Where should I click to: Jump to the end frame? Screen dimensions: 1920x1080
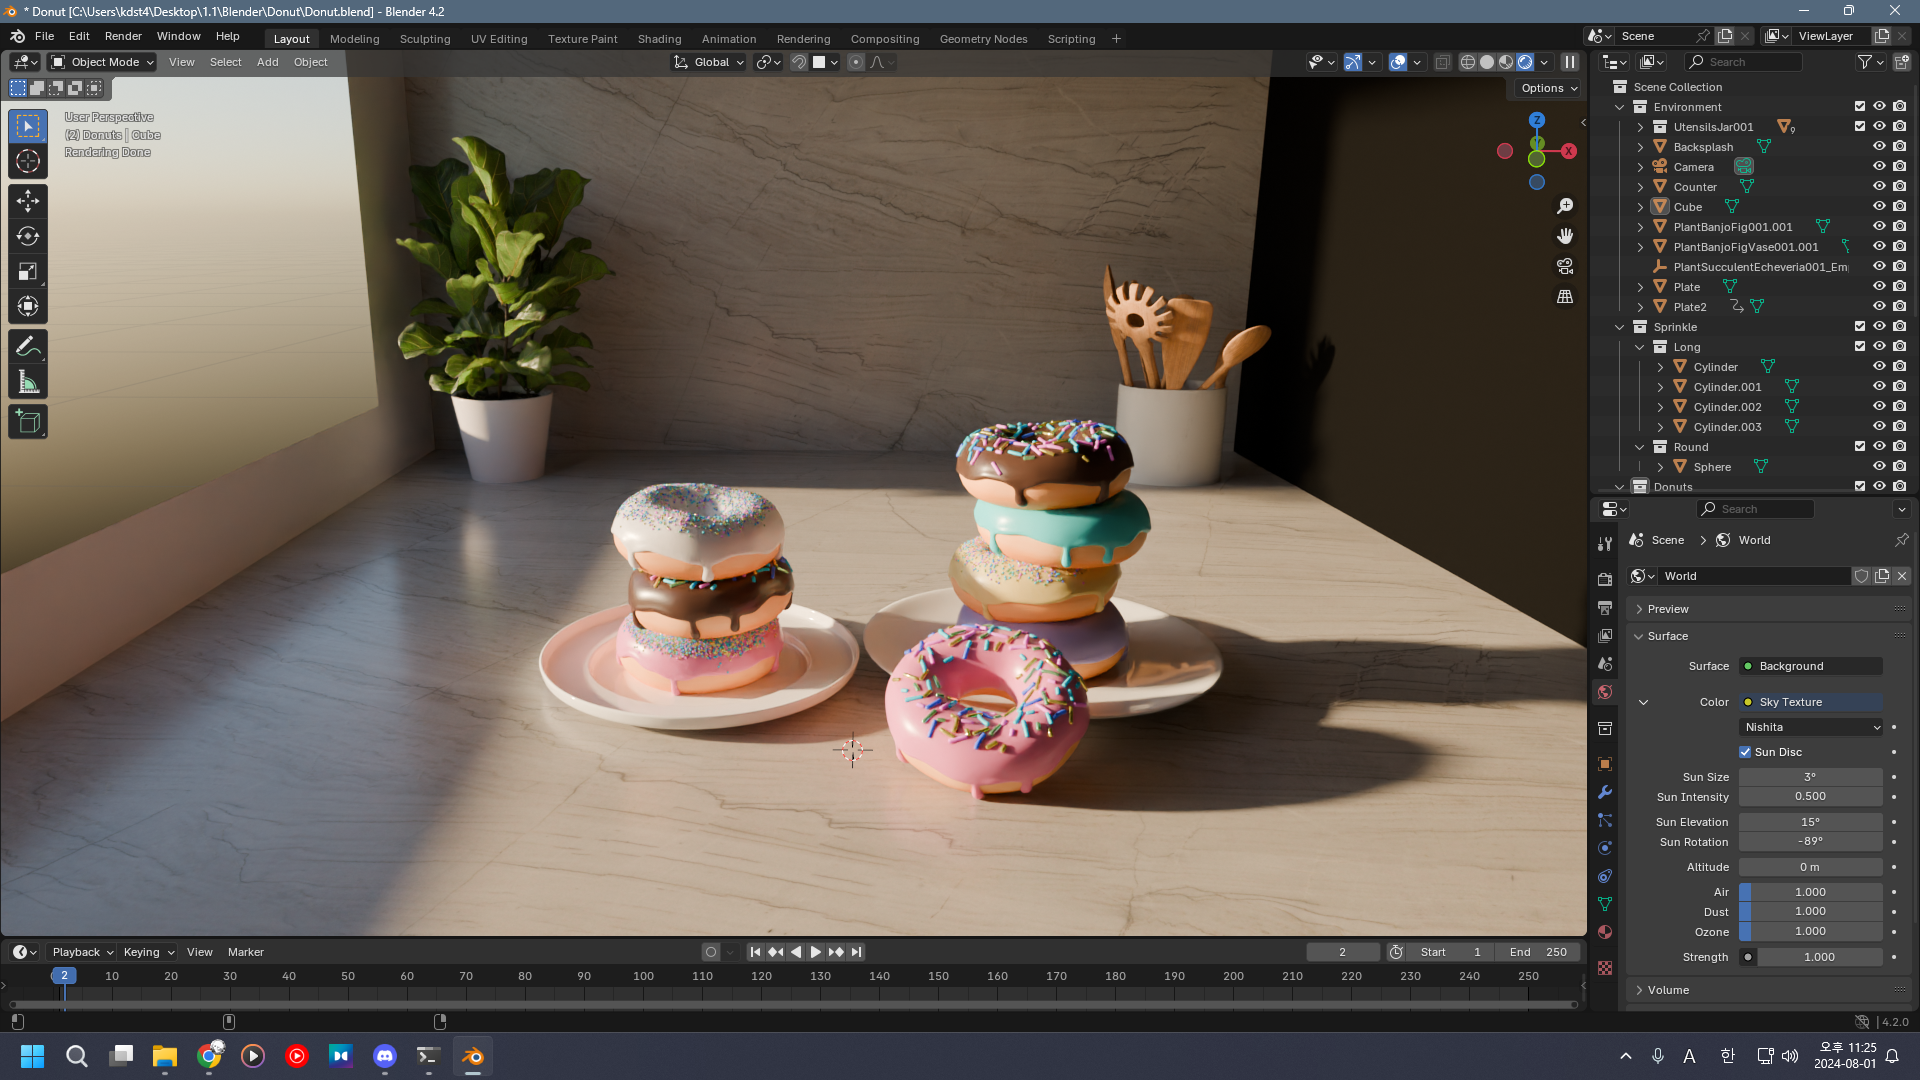[856, 952]
